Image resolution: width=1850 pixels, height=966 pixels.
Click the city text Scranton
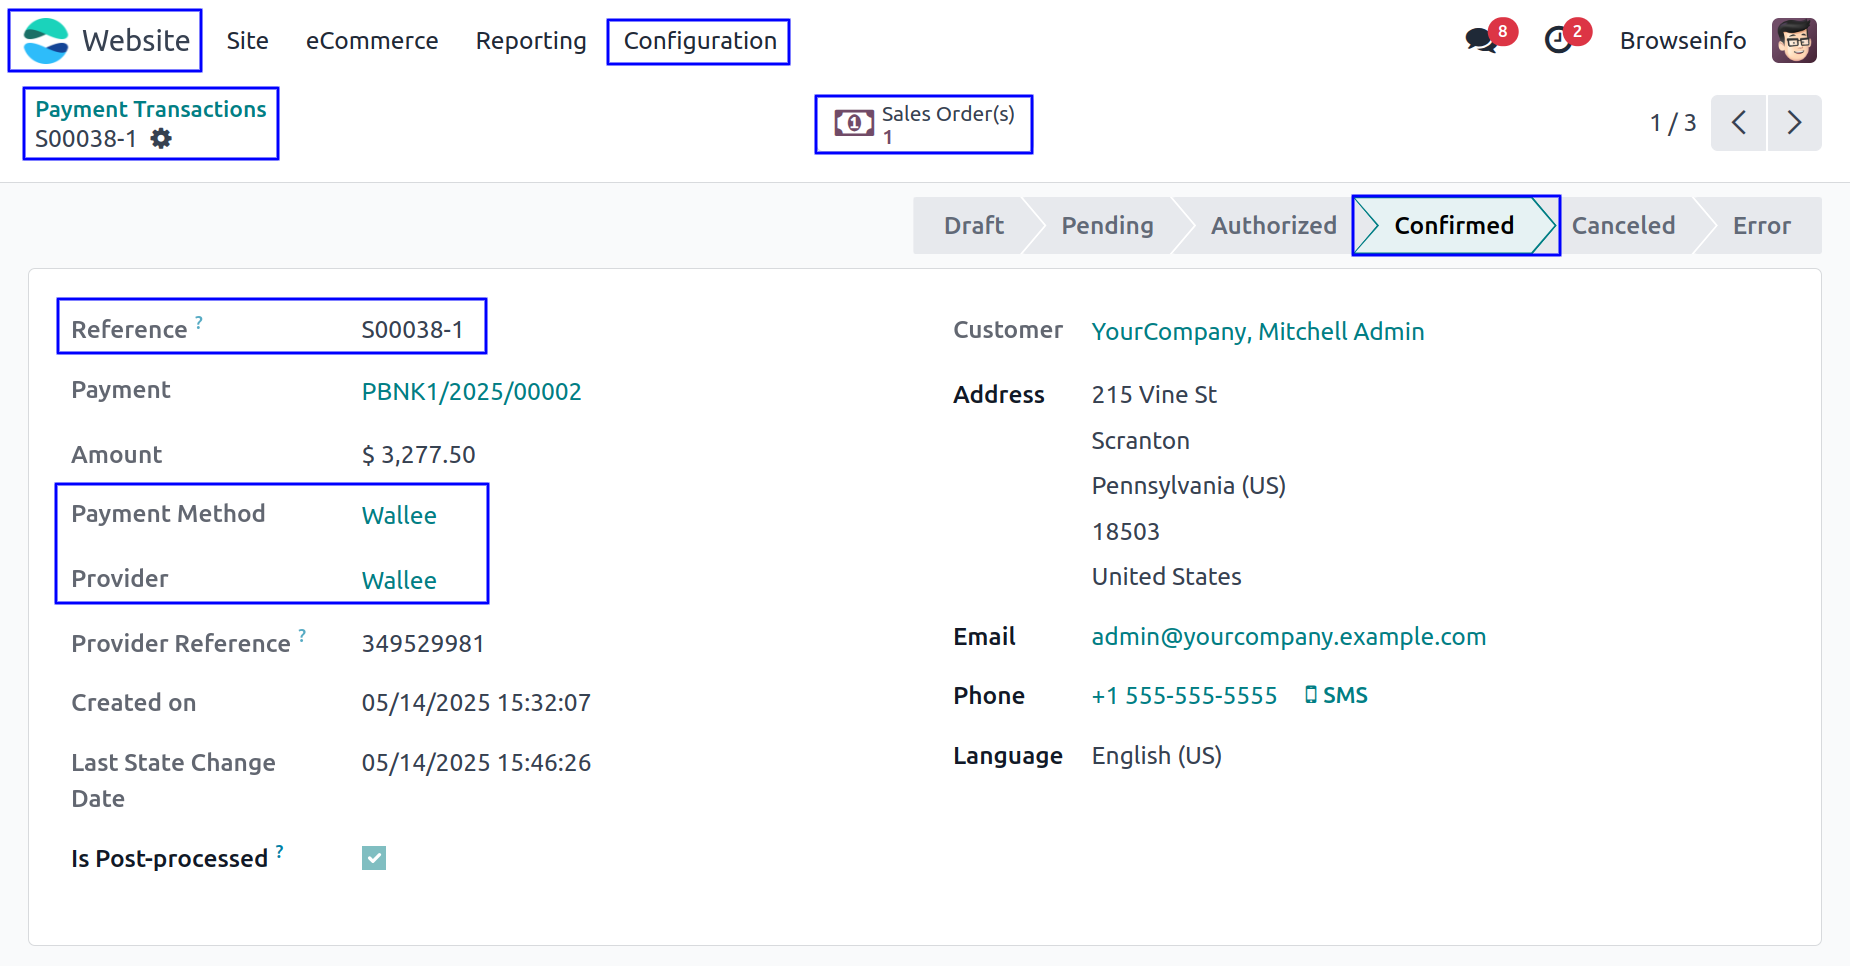click(1140, 441)
